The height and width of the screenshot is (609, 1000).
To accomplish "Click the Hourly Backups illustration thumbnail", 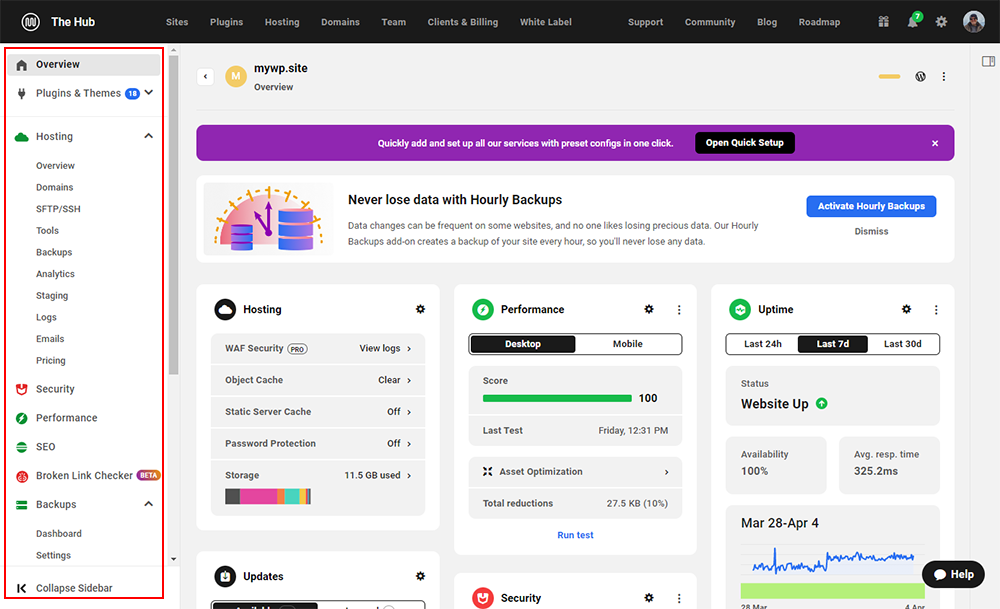I will point(268,219).
